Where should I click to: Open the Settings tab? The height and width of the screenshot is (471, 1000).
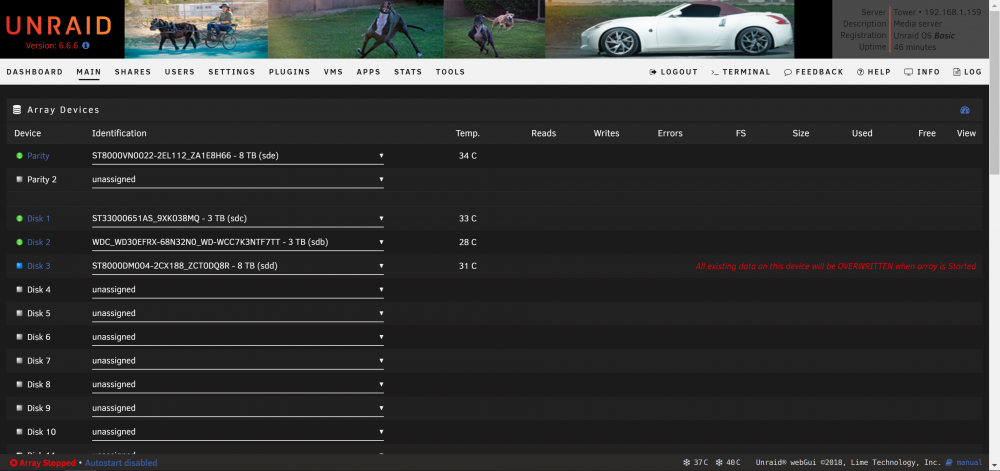pos(232,72)
